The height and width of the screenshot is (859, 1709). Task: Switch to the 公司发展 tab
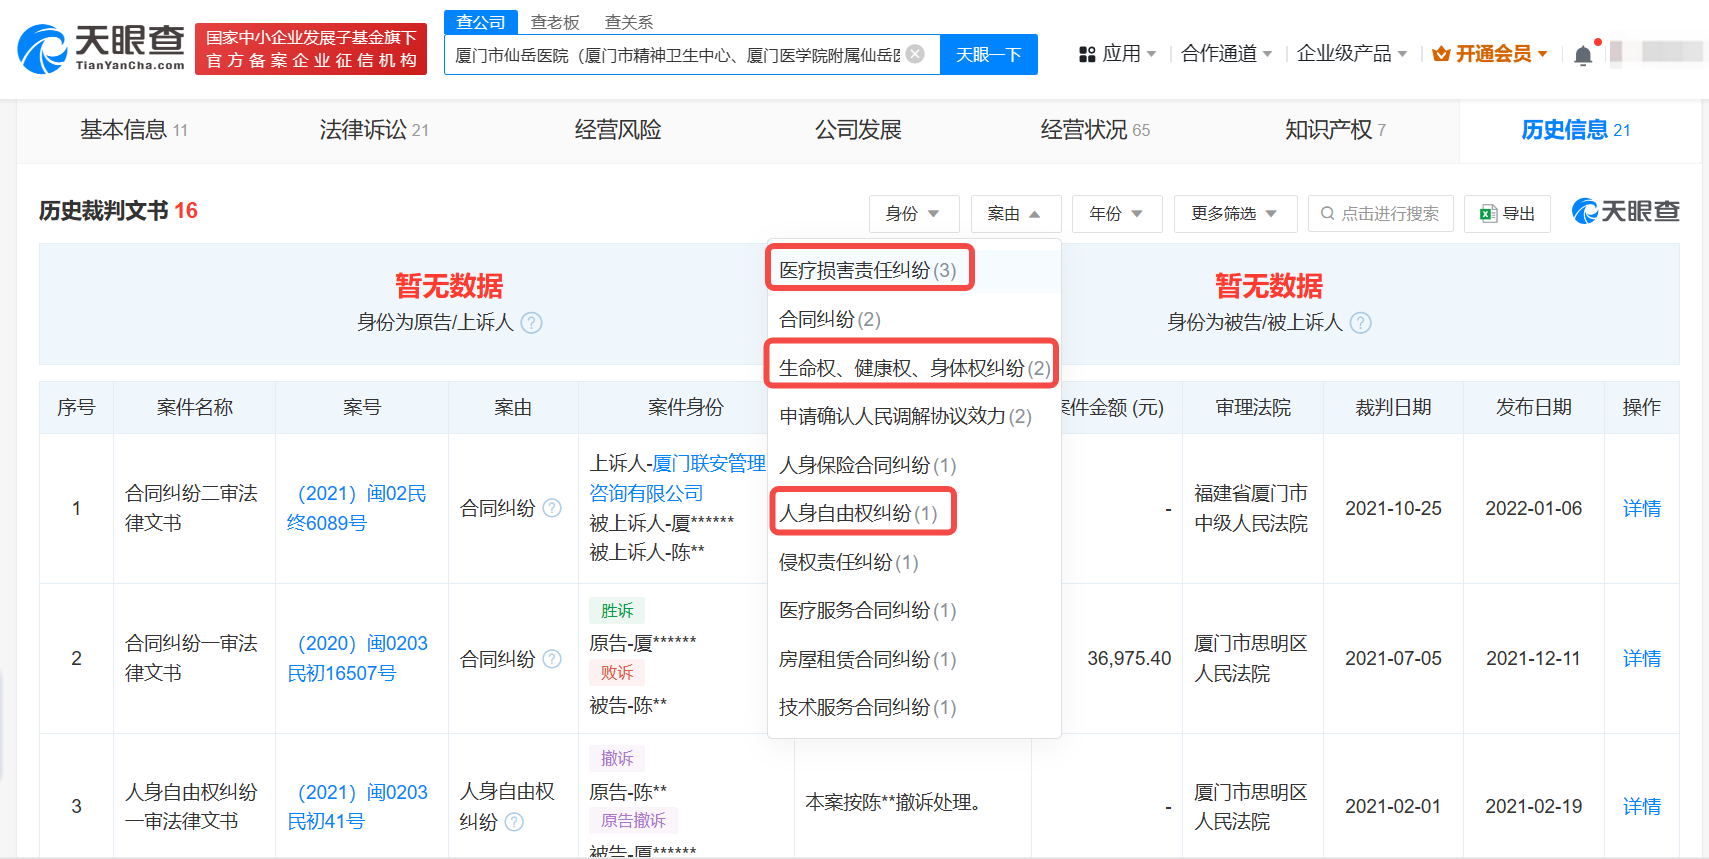(x=858, y=130)
